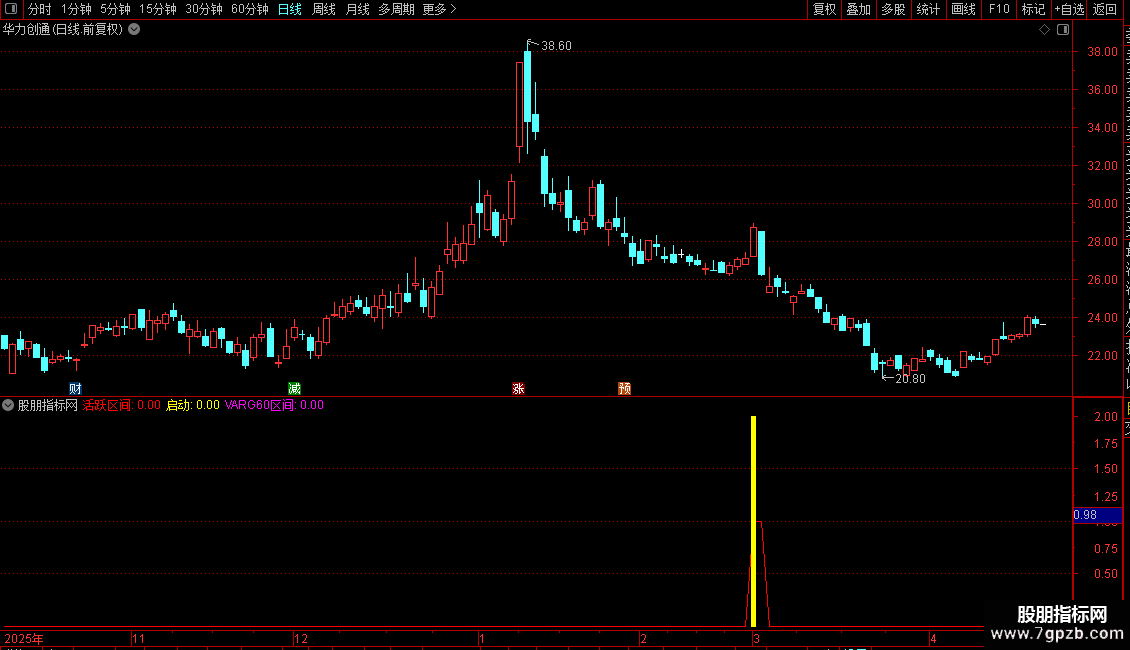
Task: Click the green 减 event marker
Action: 294,388
